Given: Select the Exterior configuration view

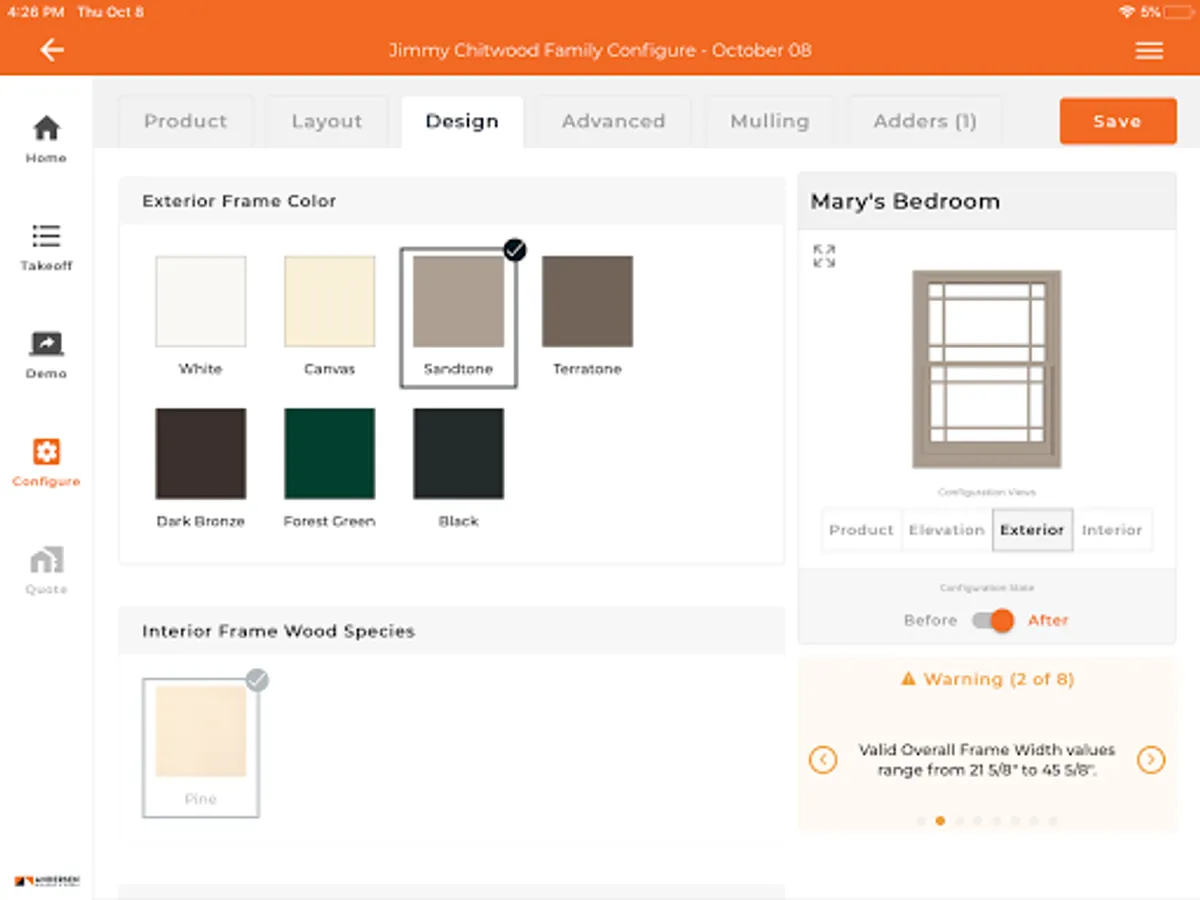Looking at the screenshot, I should click(1032, 530).
